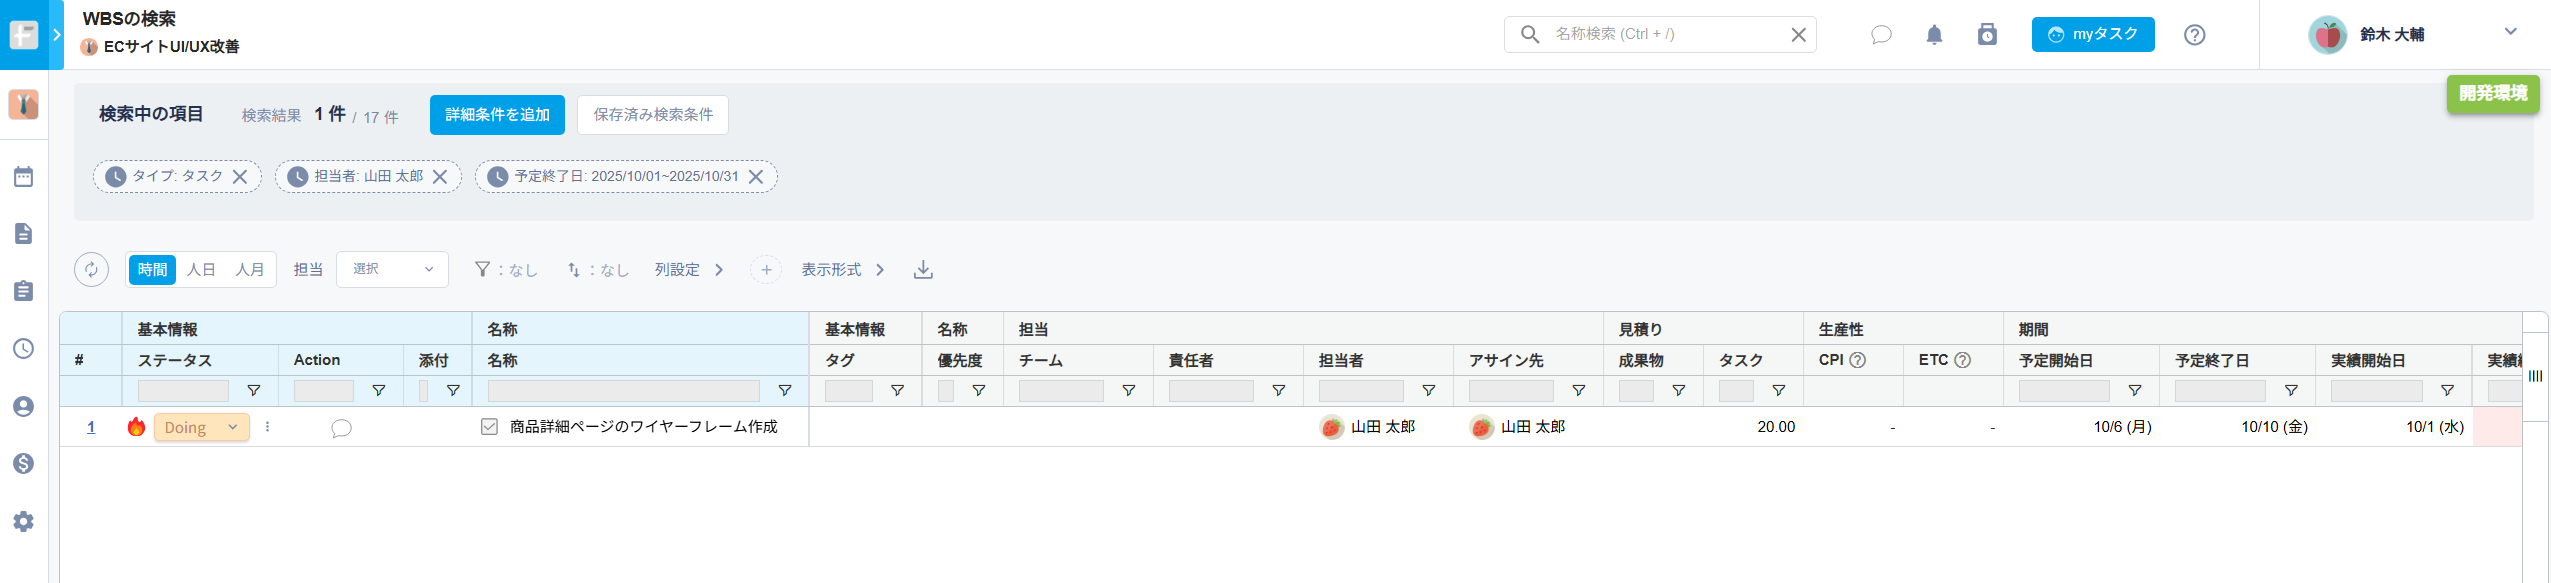Expand the user menu for 鈴木 大輔

2510,32
